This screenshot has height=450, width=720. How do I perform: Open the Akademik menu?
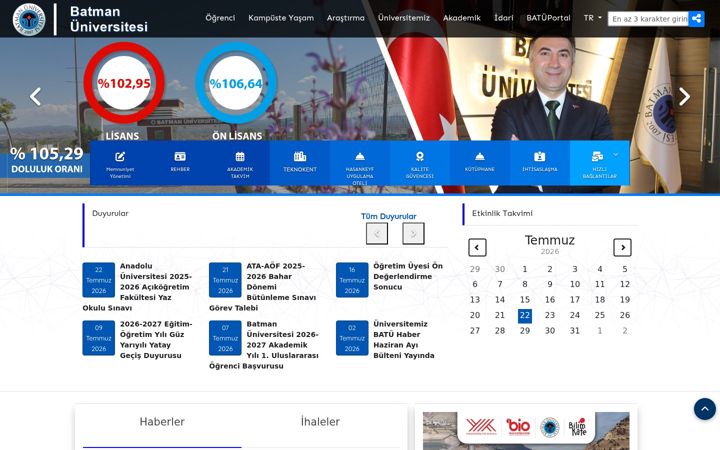coord(462,18)
